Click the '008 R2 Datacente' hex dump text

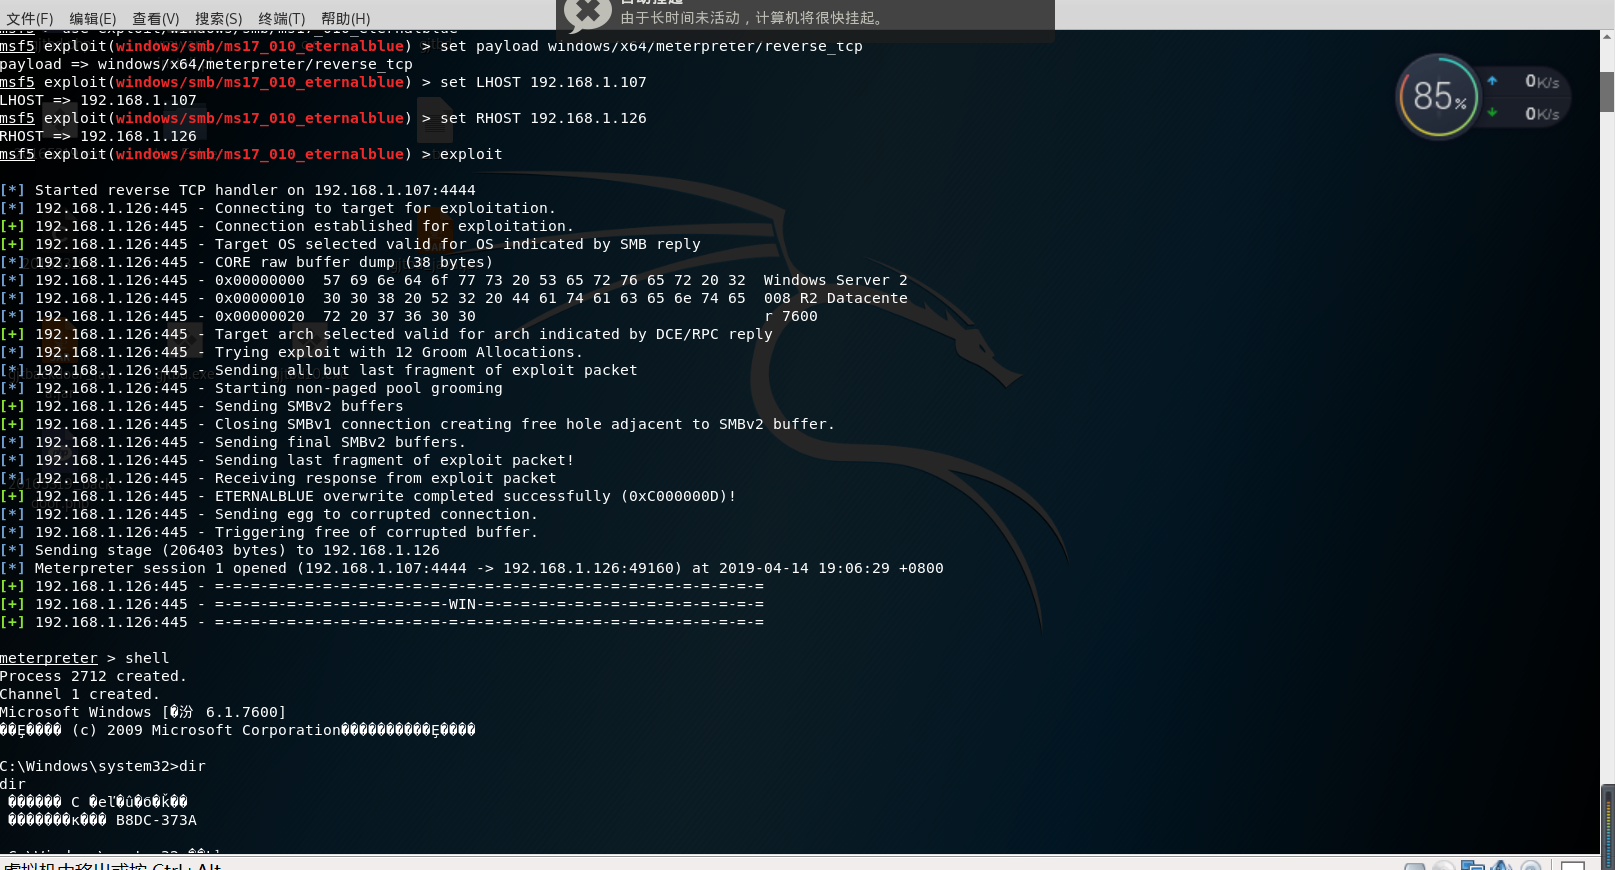(836, 298)
